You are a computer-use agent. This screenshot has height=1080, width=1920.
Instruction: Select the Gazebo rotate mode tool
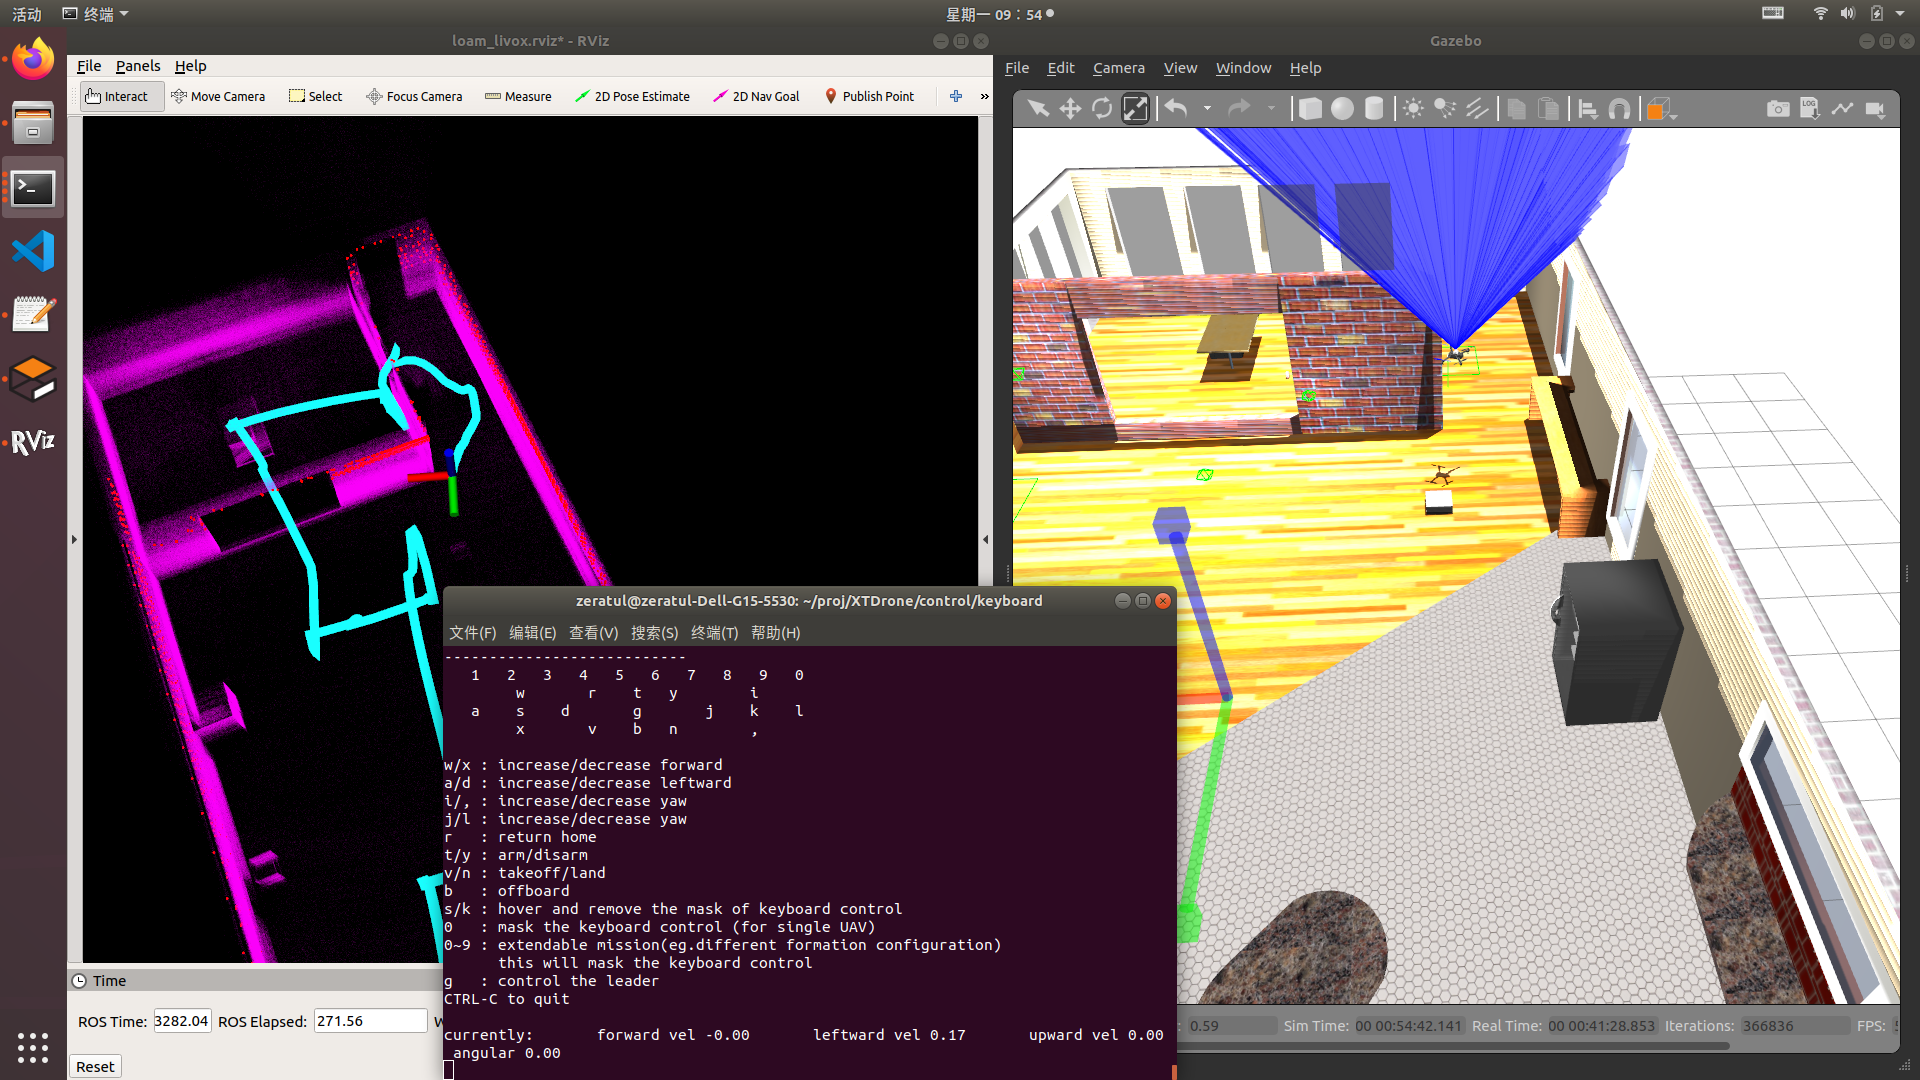coord(1102,109)
